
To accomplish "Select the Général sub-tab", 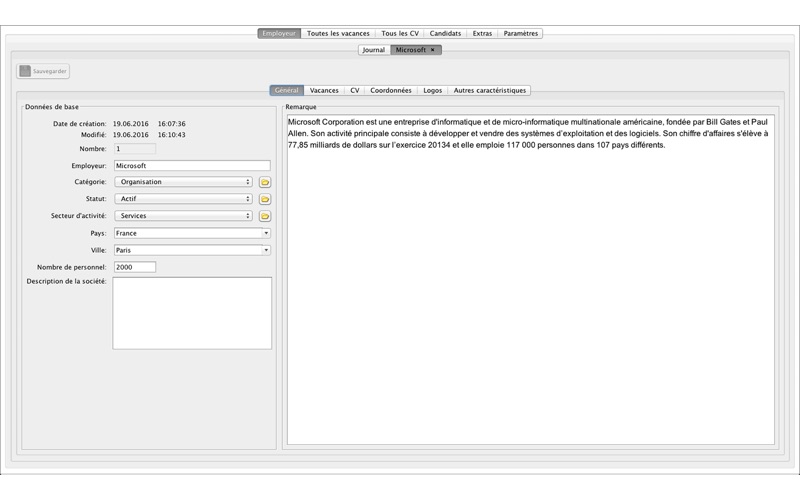I will 286,90.
